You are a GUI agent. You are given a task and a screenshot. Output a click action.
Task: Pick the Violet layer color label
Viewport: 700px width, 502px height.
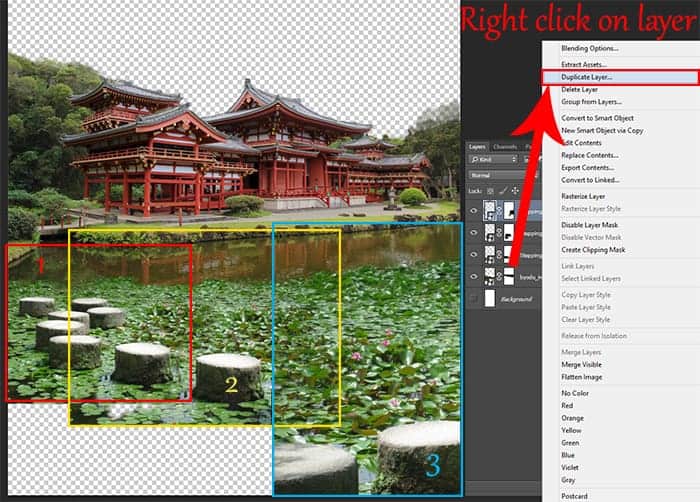(570, 468)
